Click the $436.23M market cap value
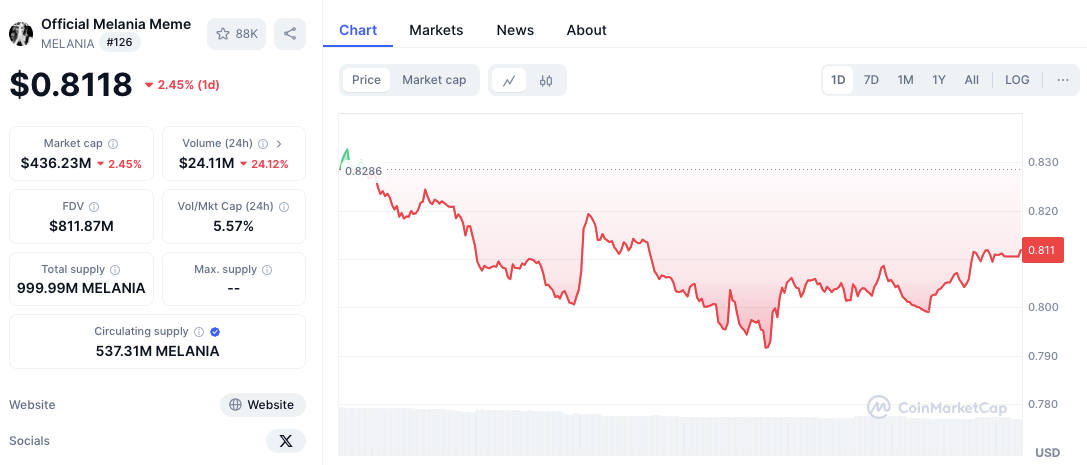Viewport: 1087px width, 465px height. (x=56, y=164)
